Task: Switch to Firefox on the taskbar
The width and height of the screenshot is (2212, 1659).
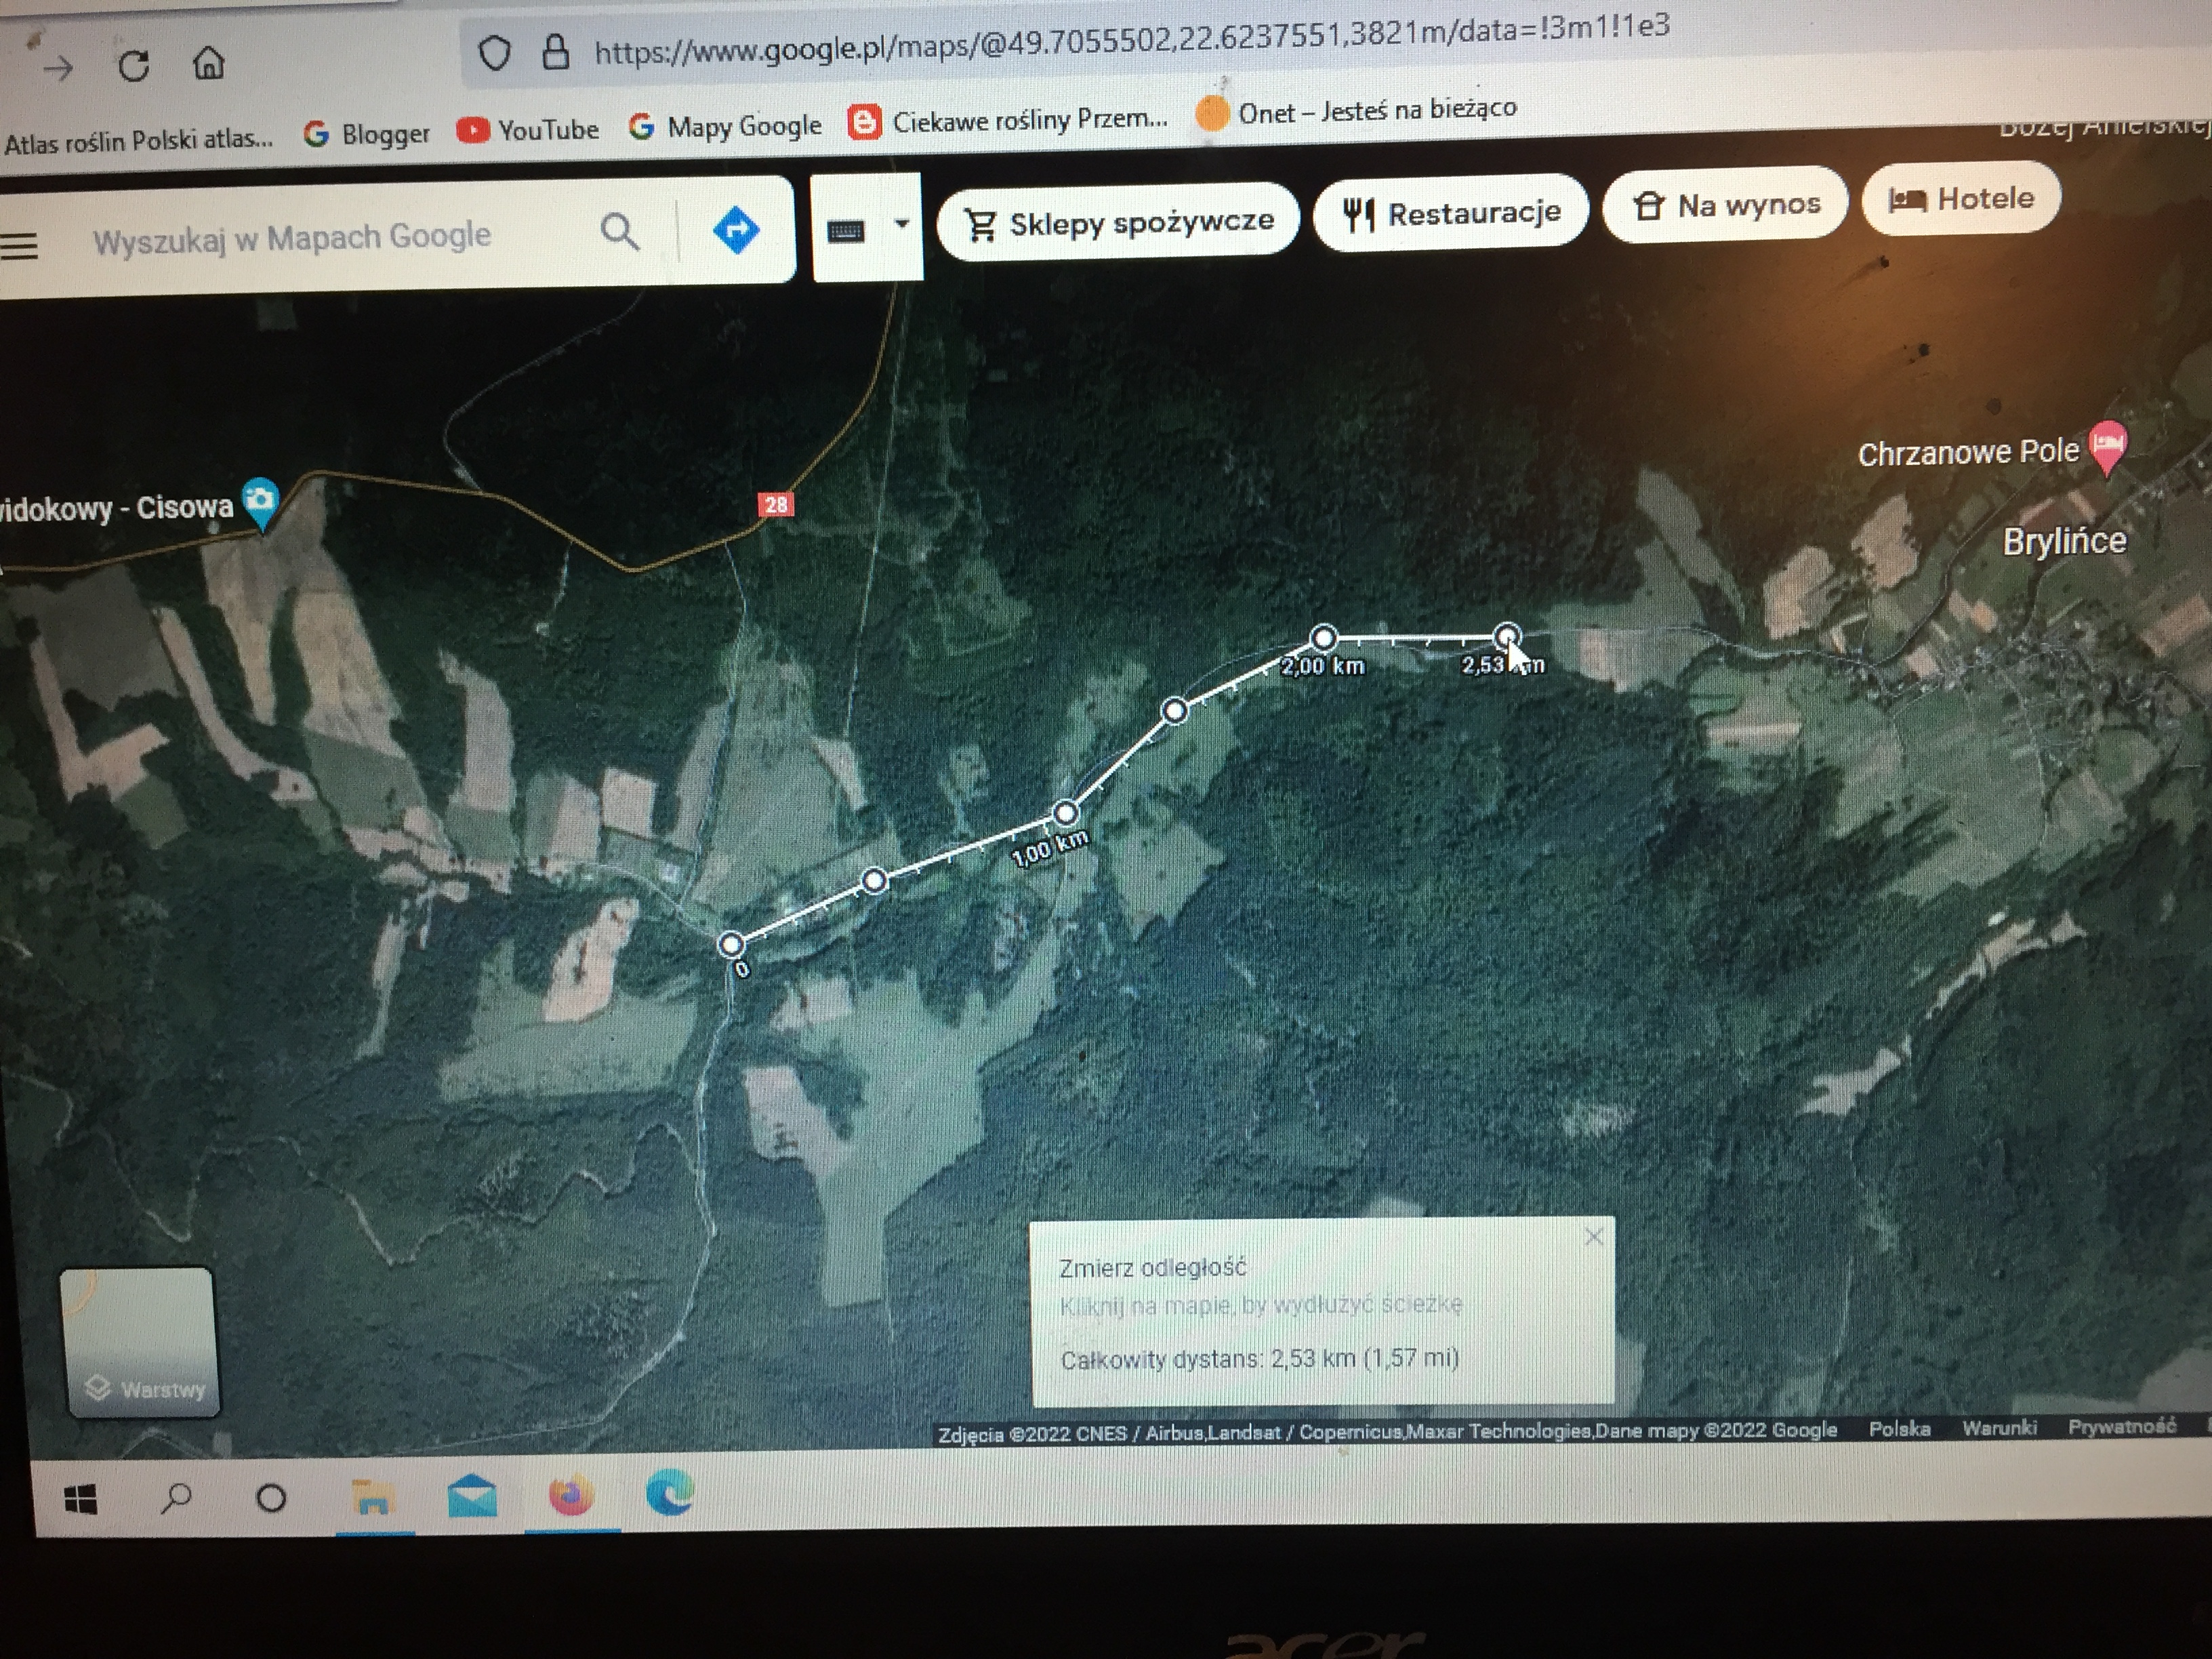Action: pyautogui.click(x=571, y=1495)
